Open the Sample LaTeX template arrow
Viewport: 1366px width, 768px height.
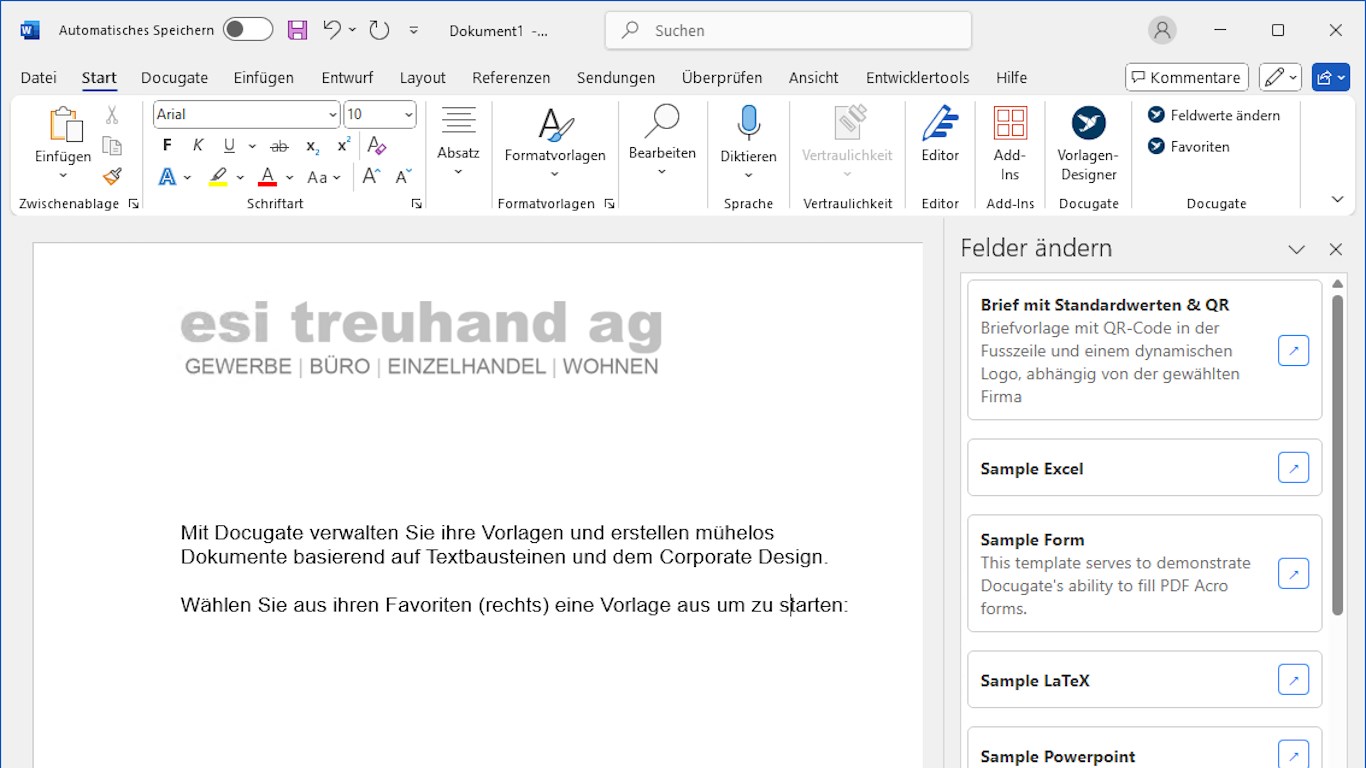tap(1293, 680)
